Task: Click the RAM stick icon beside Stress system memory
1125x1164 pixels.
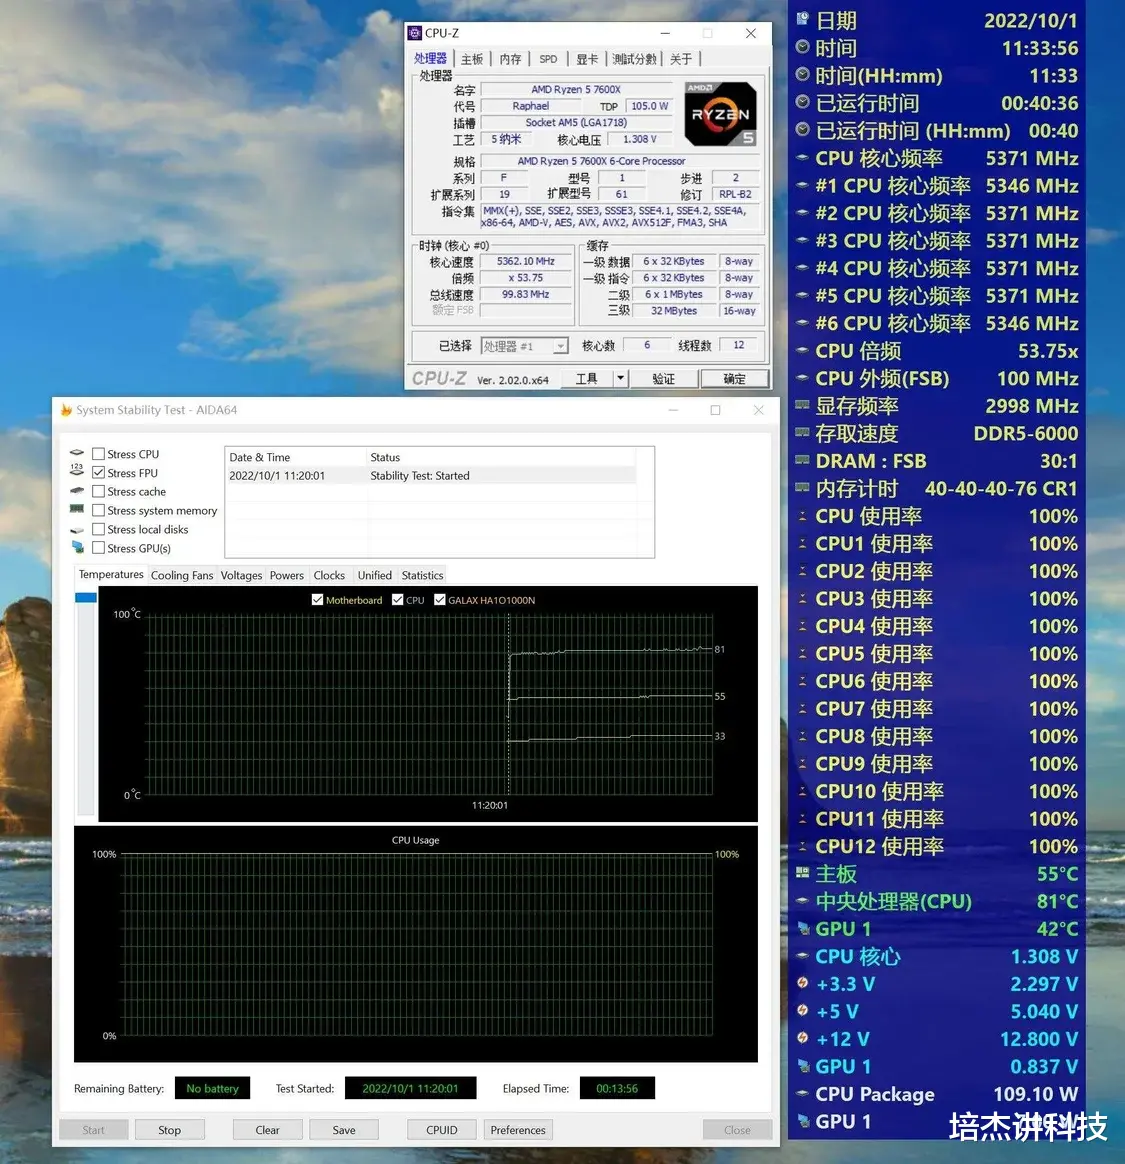Action: coord(77,510)
